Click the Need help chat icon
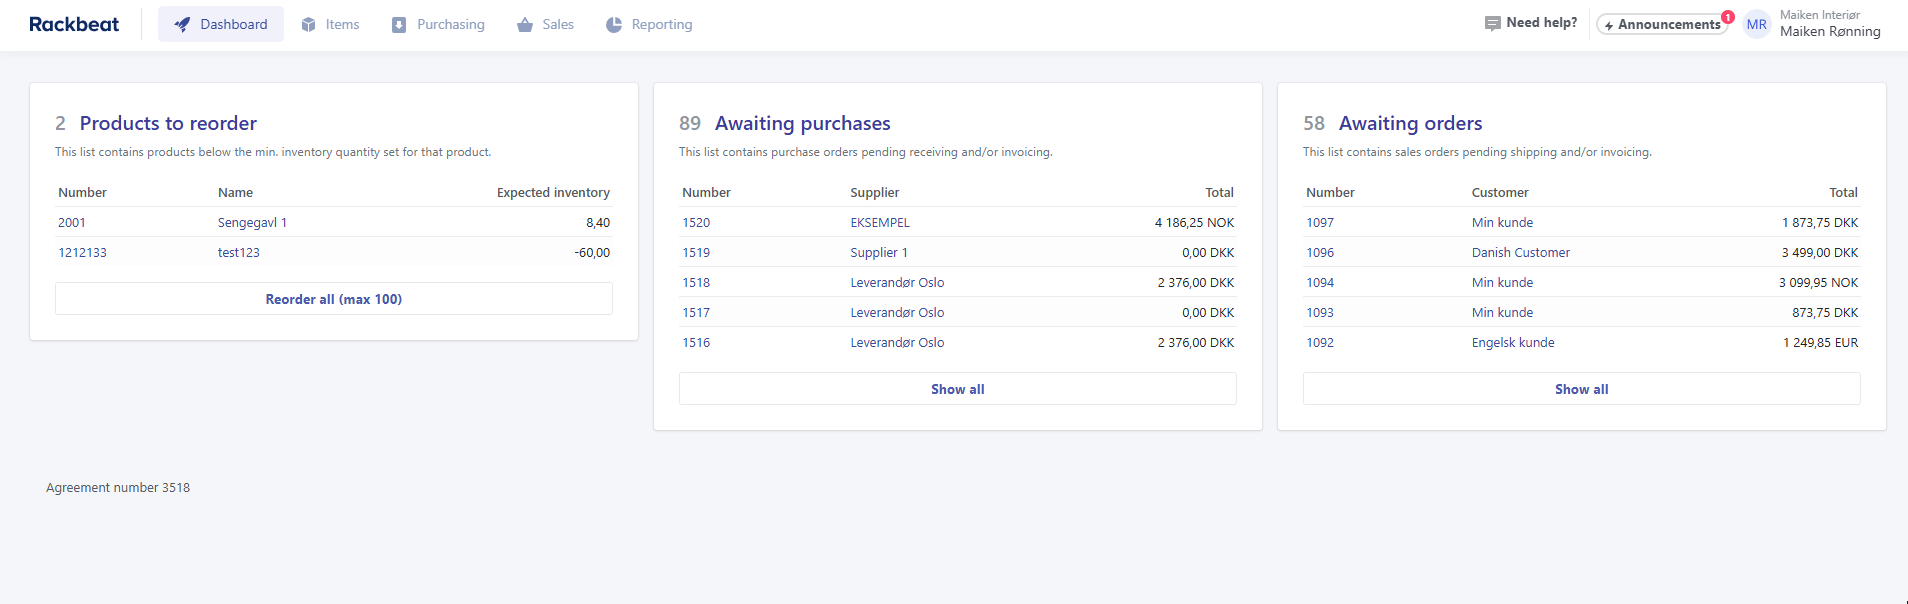1908x604 pixels. tap(1492, 23)
